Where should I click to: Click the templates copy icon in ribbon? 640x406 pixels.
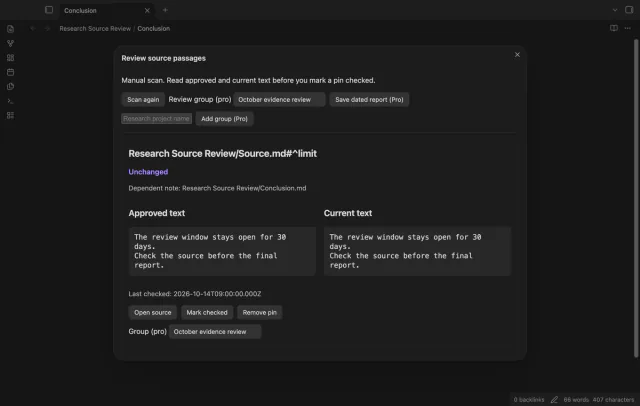point(11,87)
